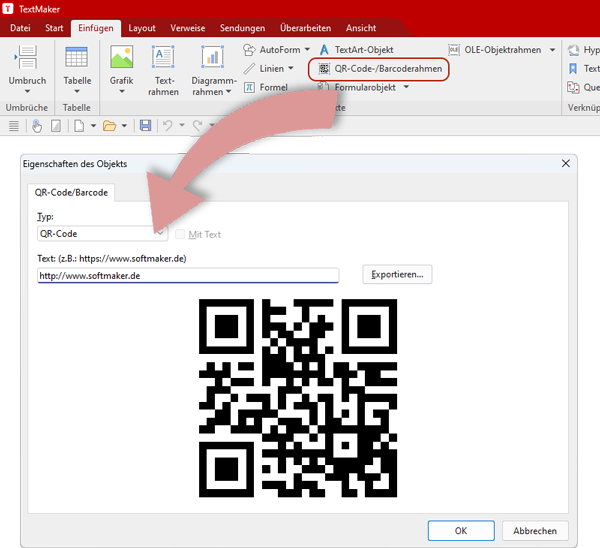Select the QR-Code/Barcode dialog tab
Screen dimensions: 600x548
point(71,192)
